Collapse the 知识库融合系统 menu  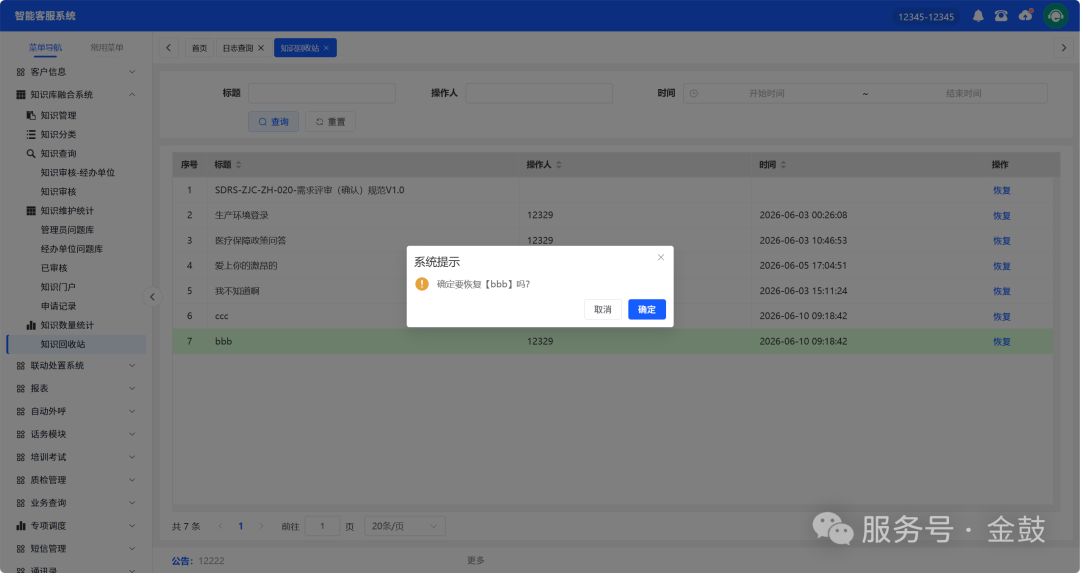click(76, 94)
